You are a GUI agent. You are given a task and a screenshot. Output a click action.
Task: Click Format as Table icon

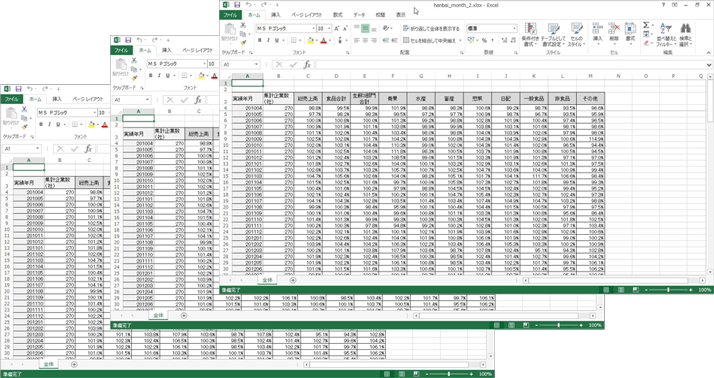click(x=553, y=34)
